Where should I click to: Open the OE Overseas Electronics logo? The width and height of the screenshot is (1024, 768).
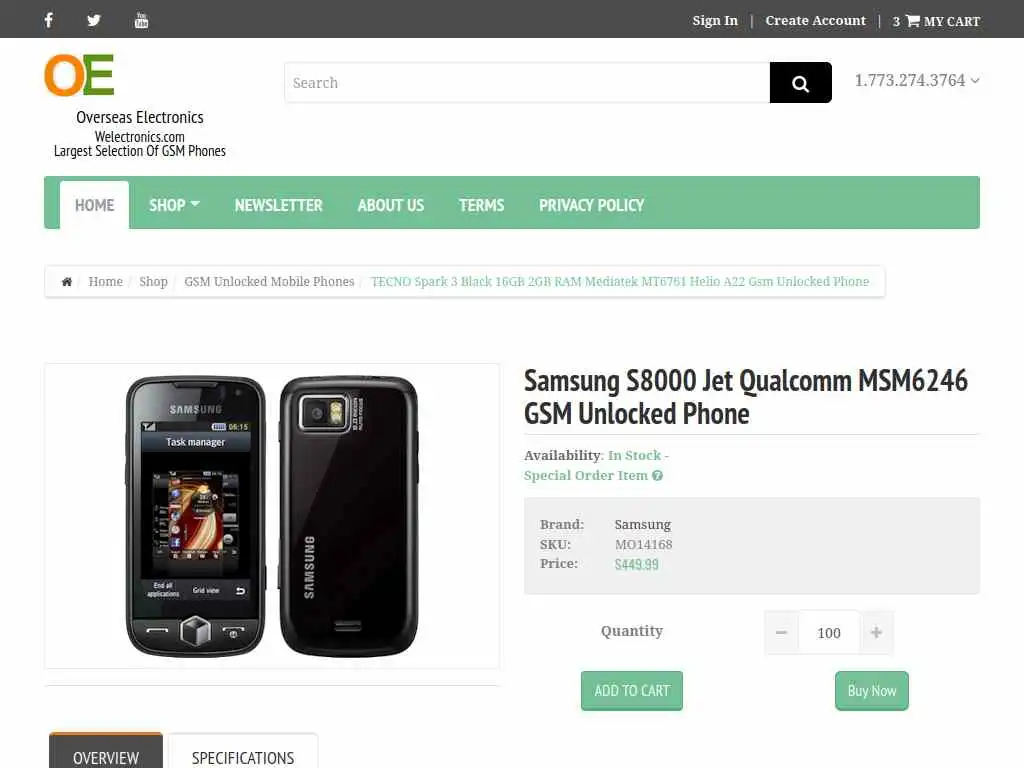coord(79,75)
